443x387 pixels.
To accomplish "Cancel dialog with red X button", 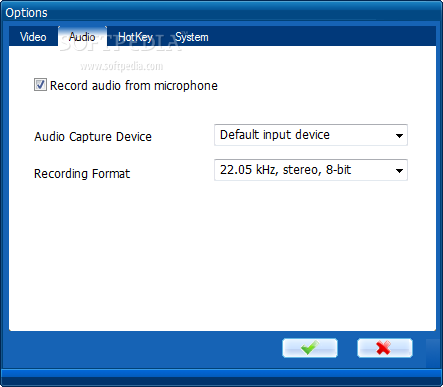I will pos(385,348).
